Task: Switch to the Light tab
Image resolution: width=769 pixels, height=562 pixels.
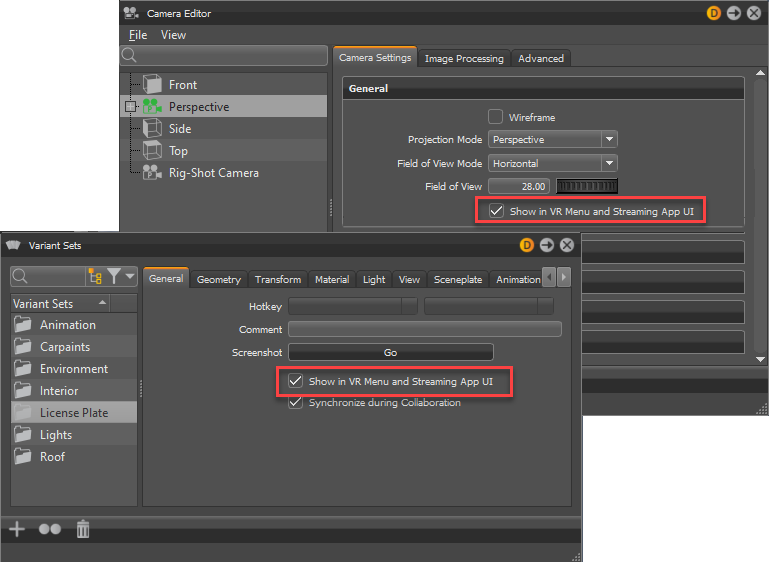Action: (374, 280)
